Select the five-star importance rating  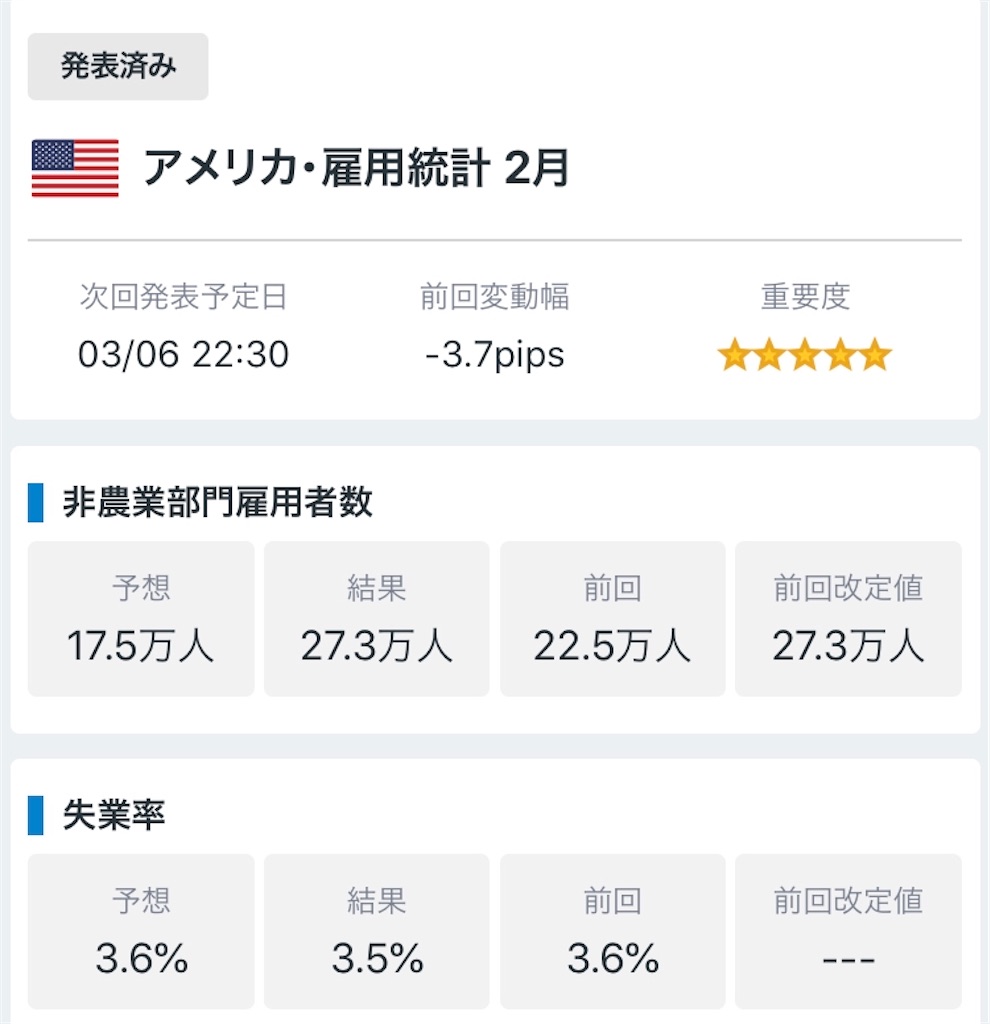(805, 355)
